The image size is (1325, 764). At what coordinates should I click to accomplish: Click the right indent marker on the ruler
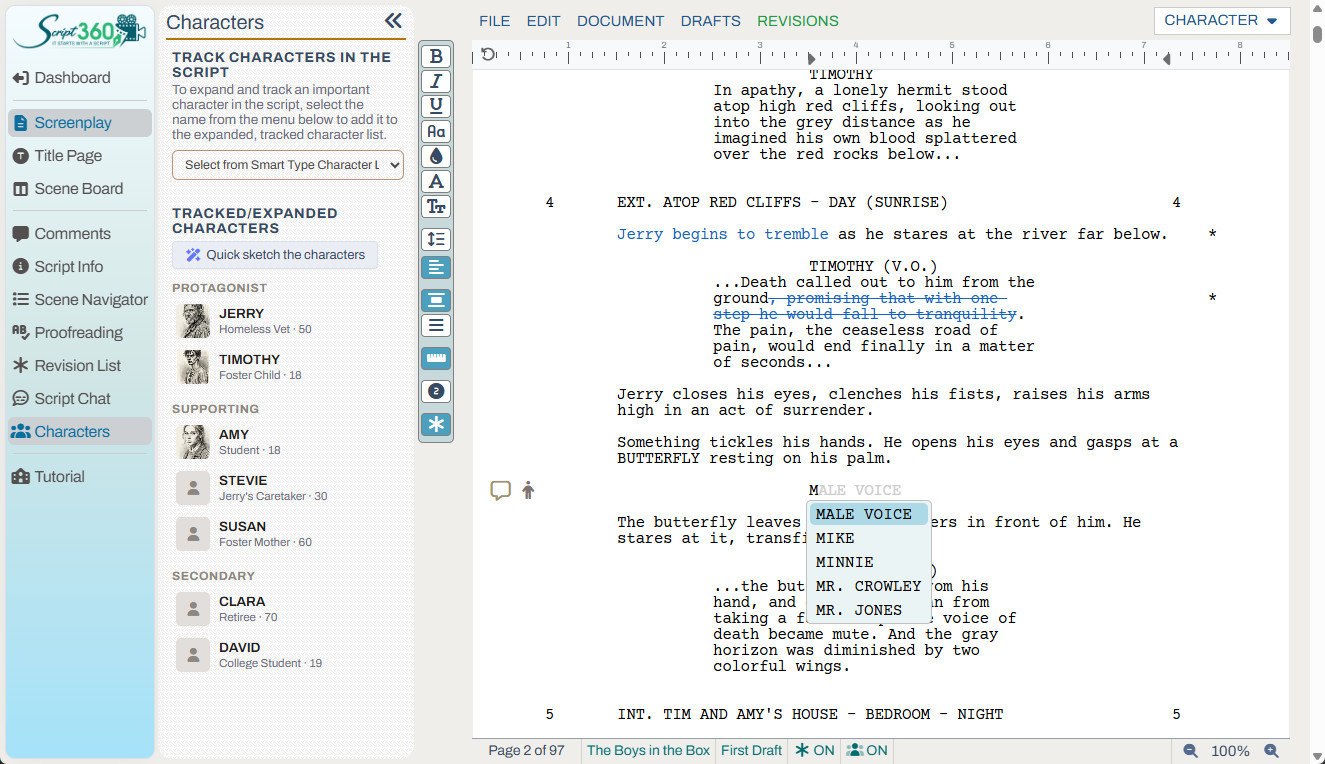[x=1166, y=60]
